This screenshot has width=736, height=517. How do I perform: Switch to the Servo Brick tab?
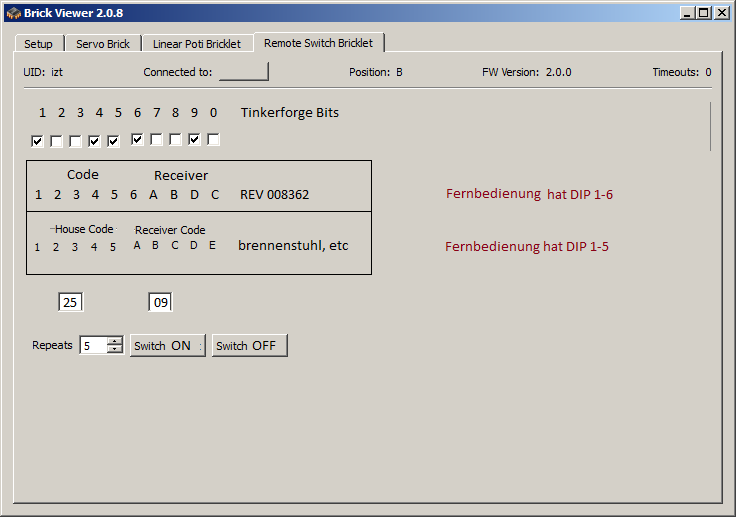103,44
